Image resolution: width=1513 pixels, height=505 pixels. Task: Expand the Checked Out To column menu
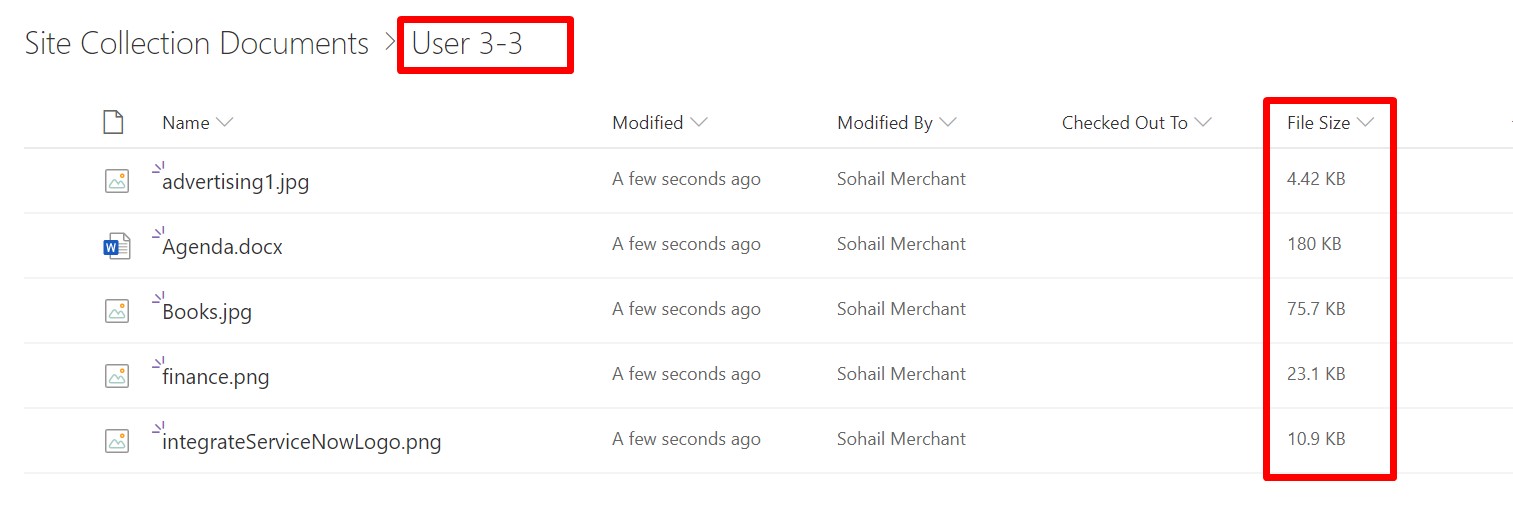[1203, 123]
